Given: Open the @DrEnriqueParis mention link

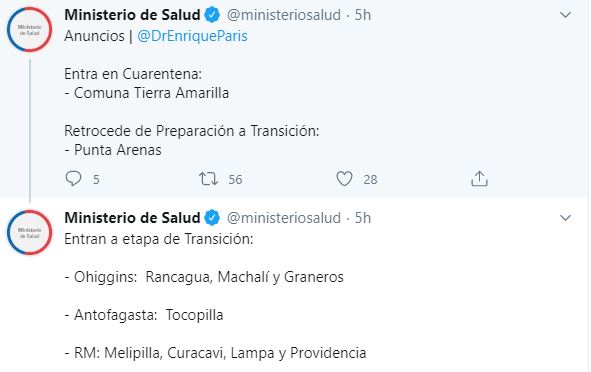Looking at the screenshot, I should (192, 36).
